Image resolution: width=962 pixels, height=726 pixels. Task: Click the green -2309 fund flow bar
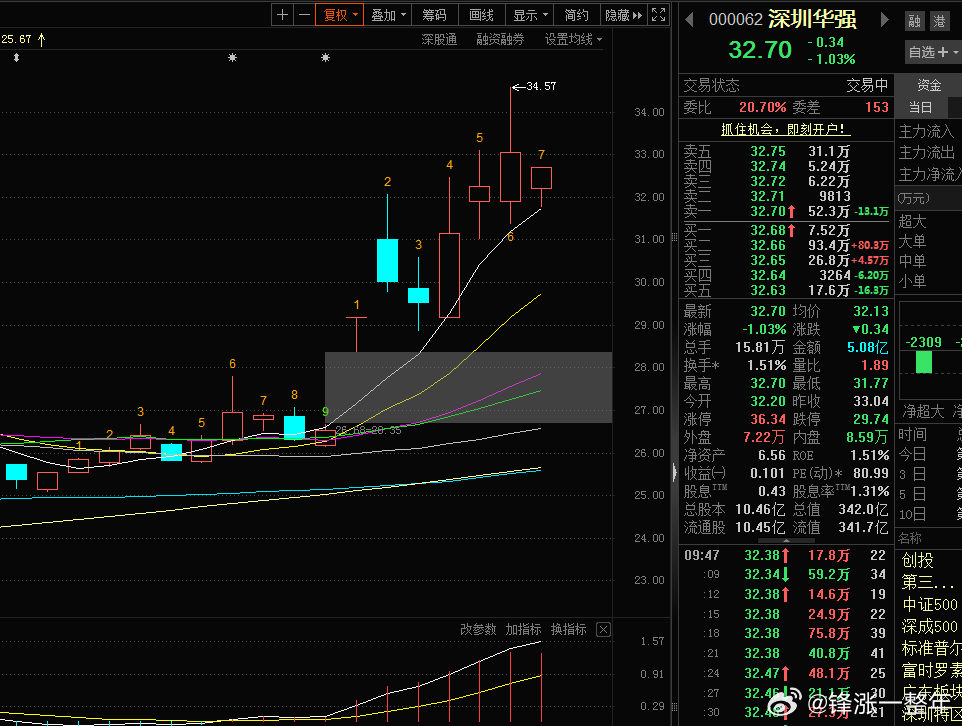click(x=923, y=361)
